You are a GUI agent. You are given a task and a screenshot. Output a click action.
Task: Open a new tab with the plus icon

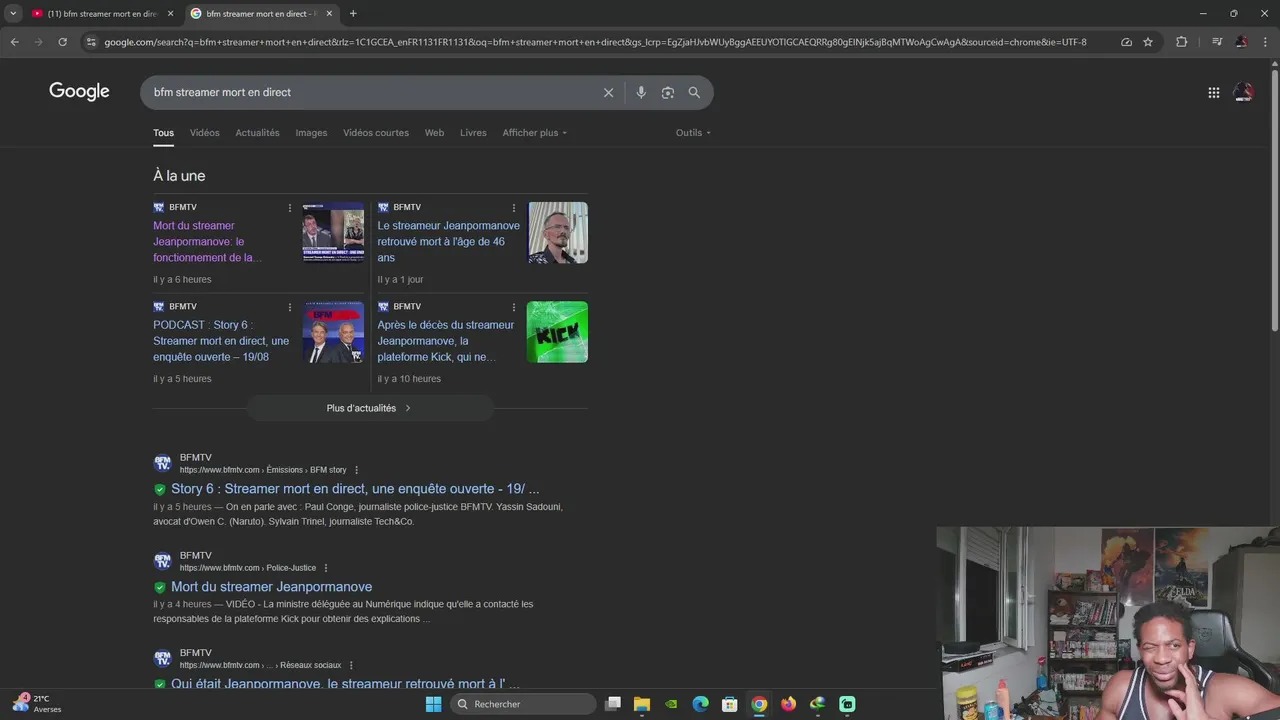point(353,13)
